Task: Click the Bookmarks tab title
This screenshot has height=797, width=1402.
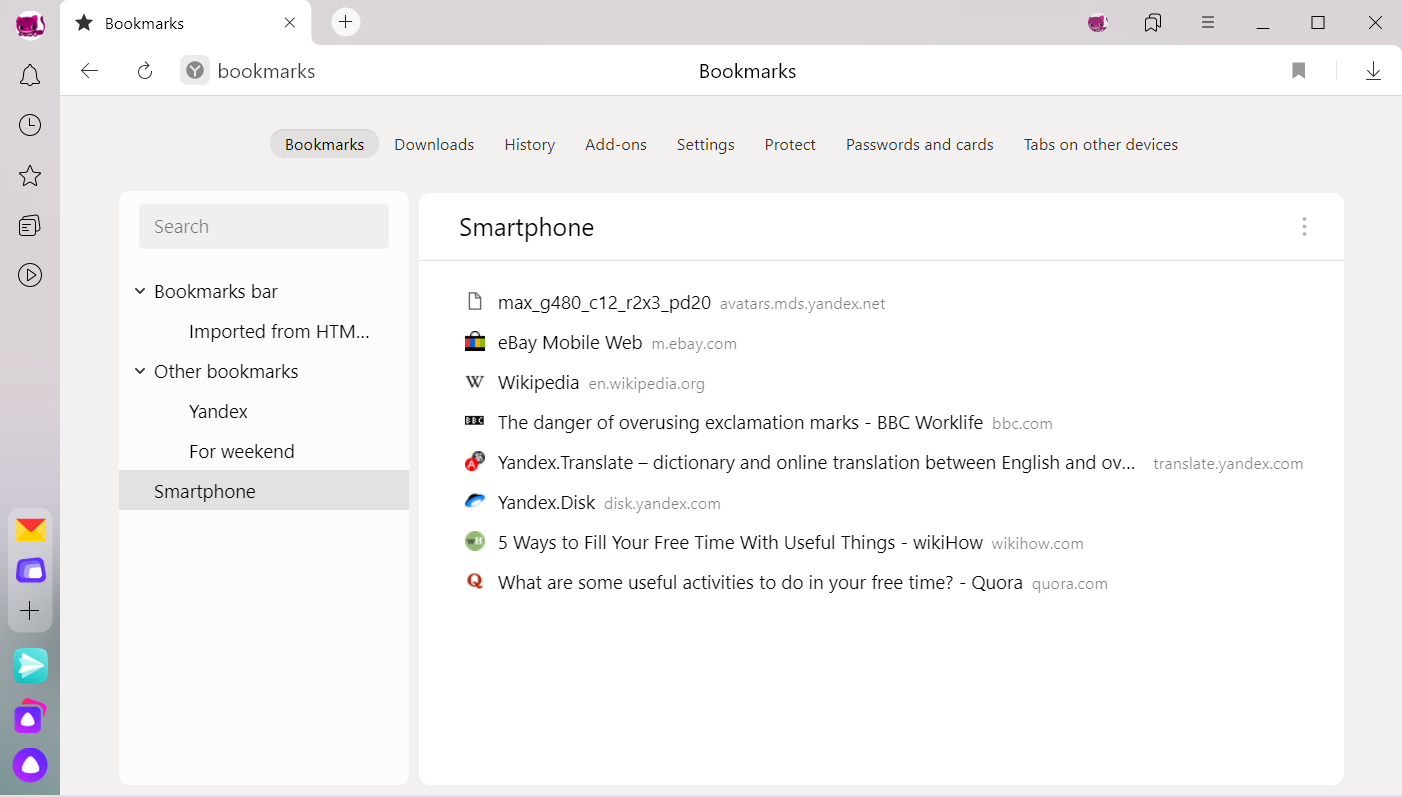Action: [144, 23]
